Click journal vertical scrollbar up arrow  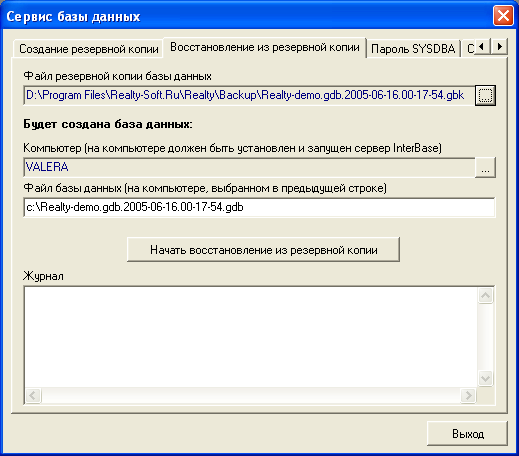click(485, 295)
